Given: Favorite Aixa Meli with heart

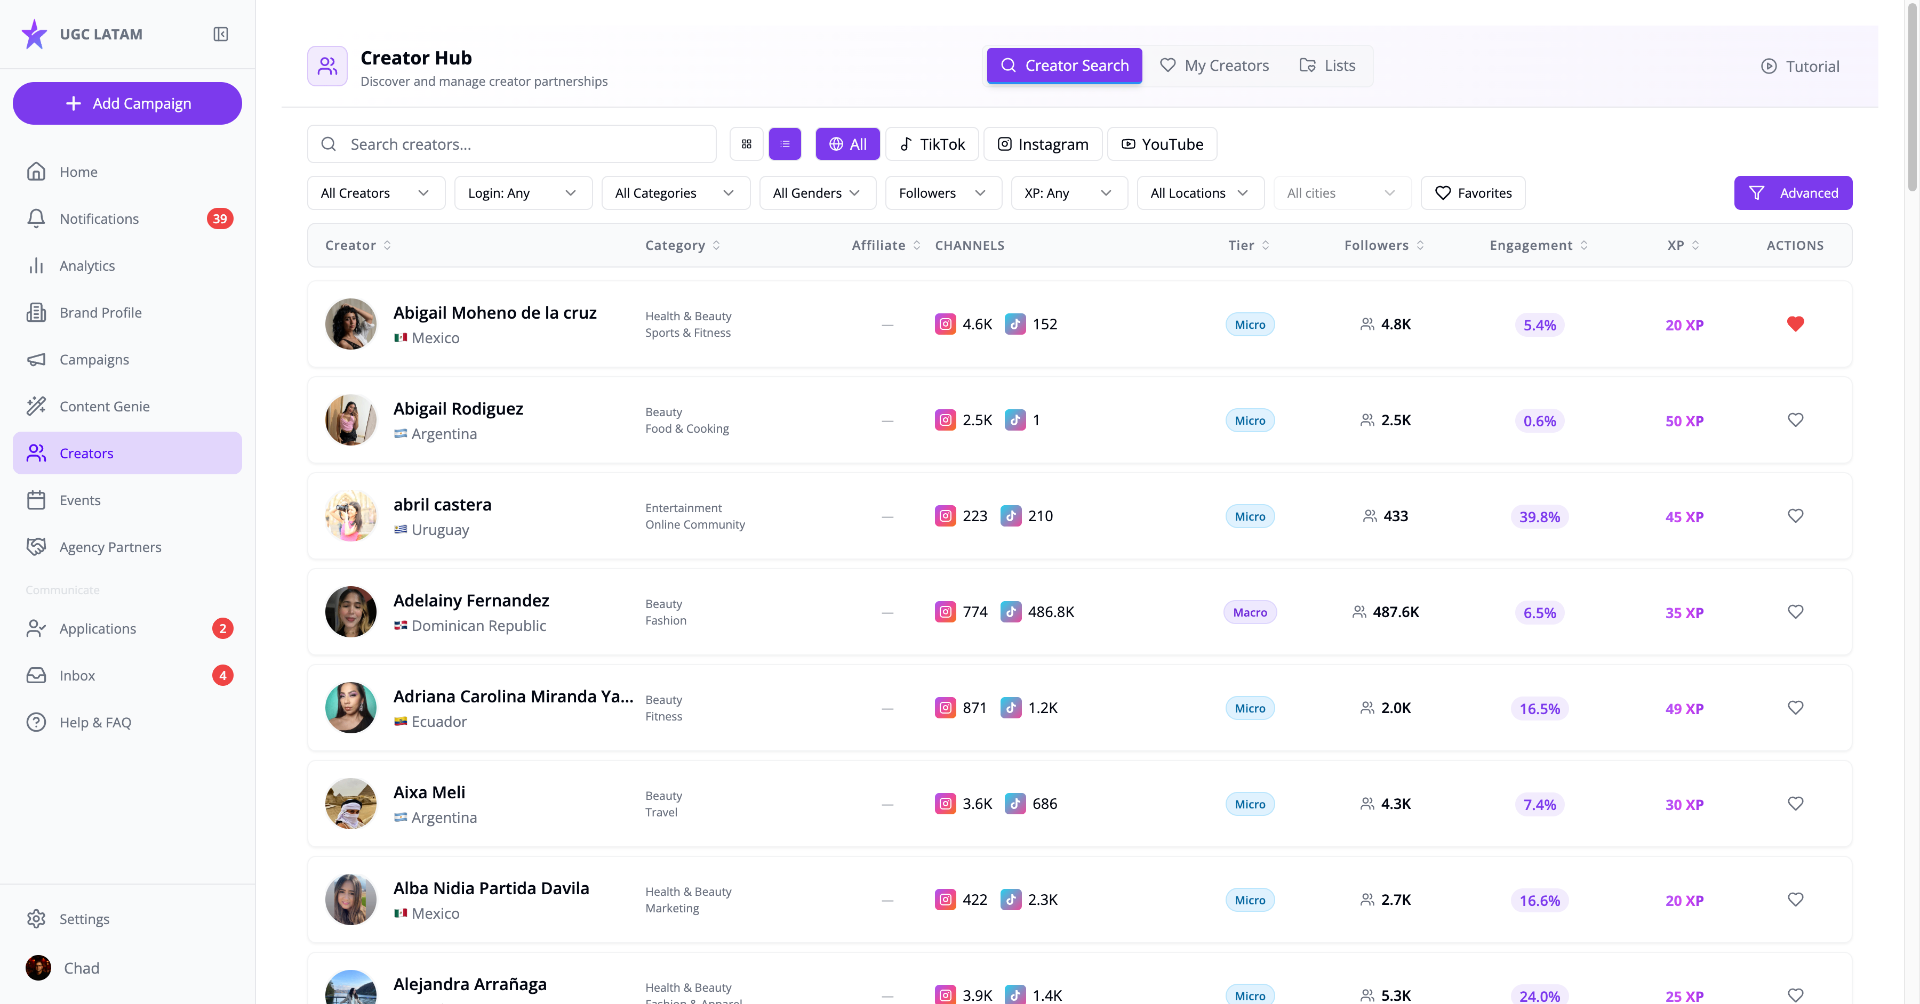Looking at the screenshot, I should [1795, 804].
